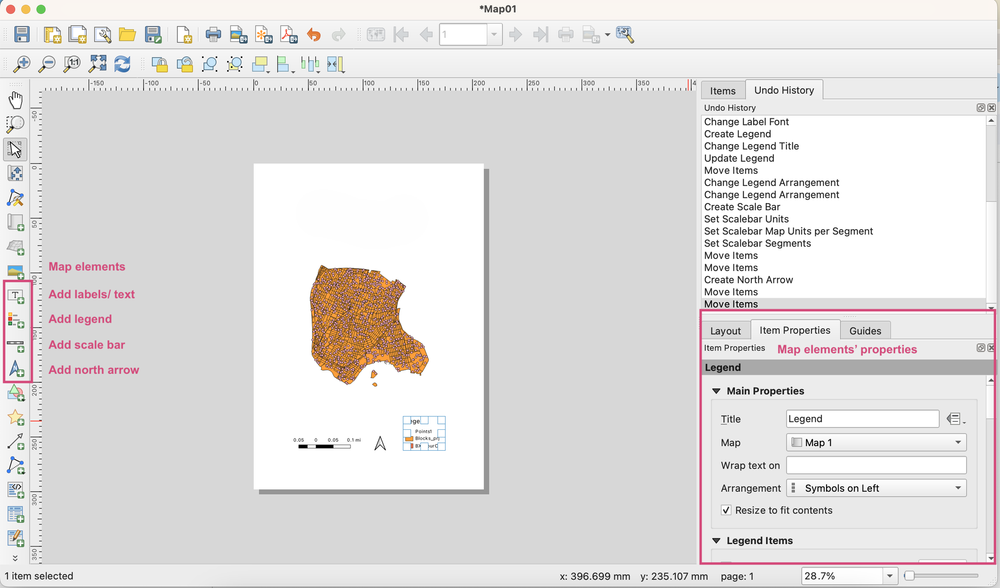The image size is (1000, 588).
Task: Click the Zoom In magnifier icon
Action: point(22,64)
